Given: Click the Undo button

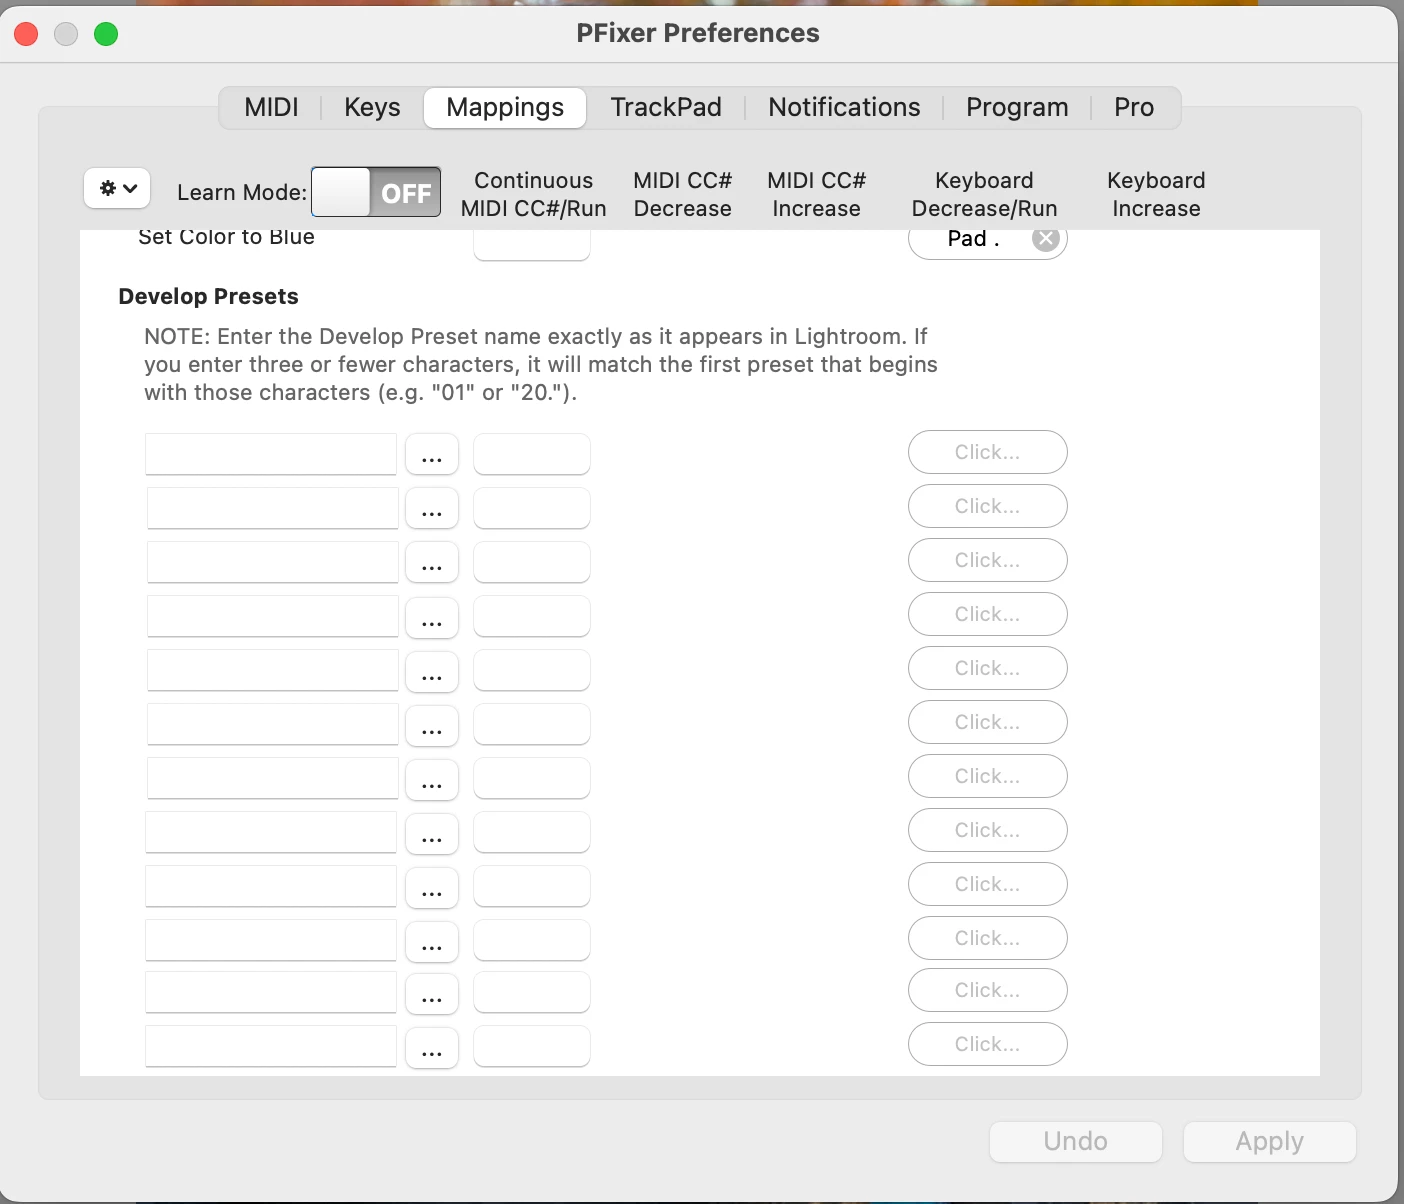Looking at the screenshot, I should click(x=1076, y=1141).
